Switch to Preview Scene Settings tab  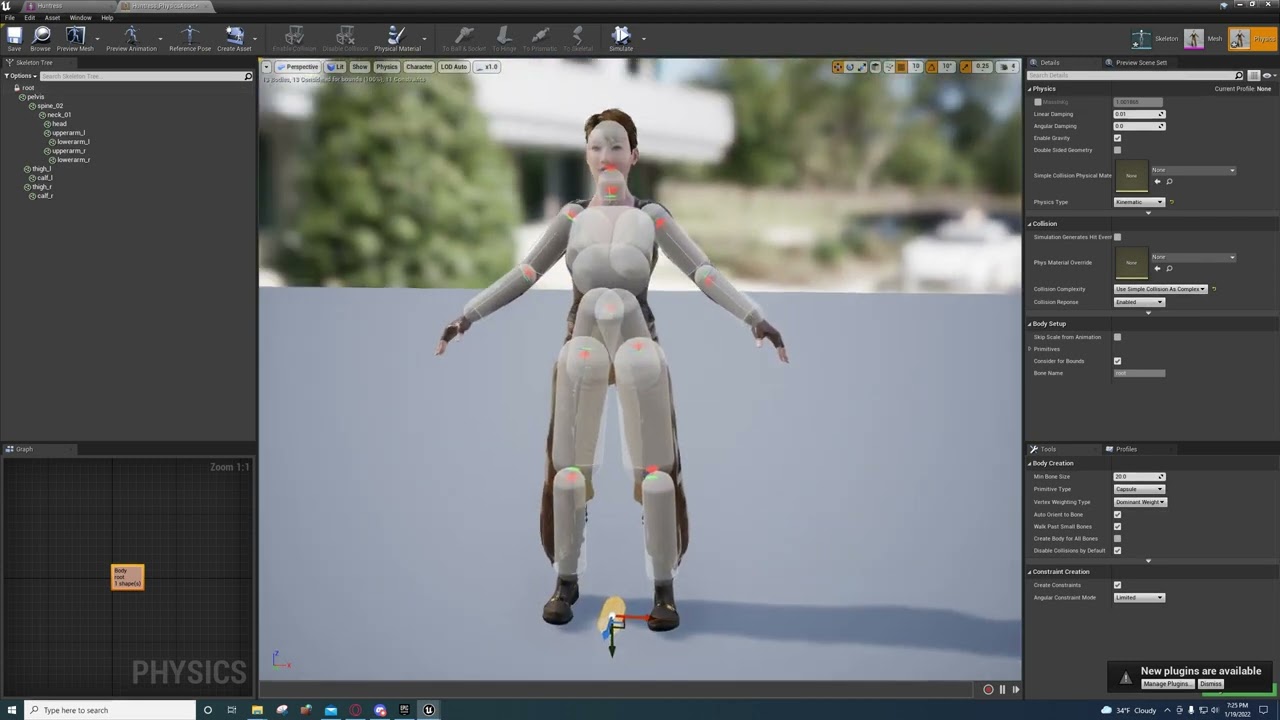tap(1141, 62)
